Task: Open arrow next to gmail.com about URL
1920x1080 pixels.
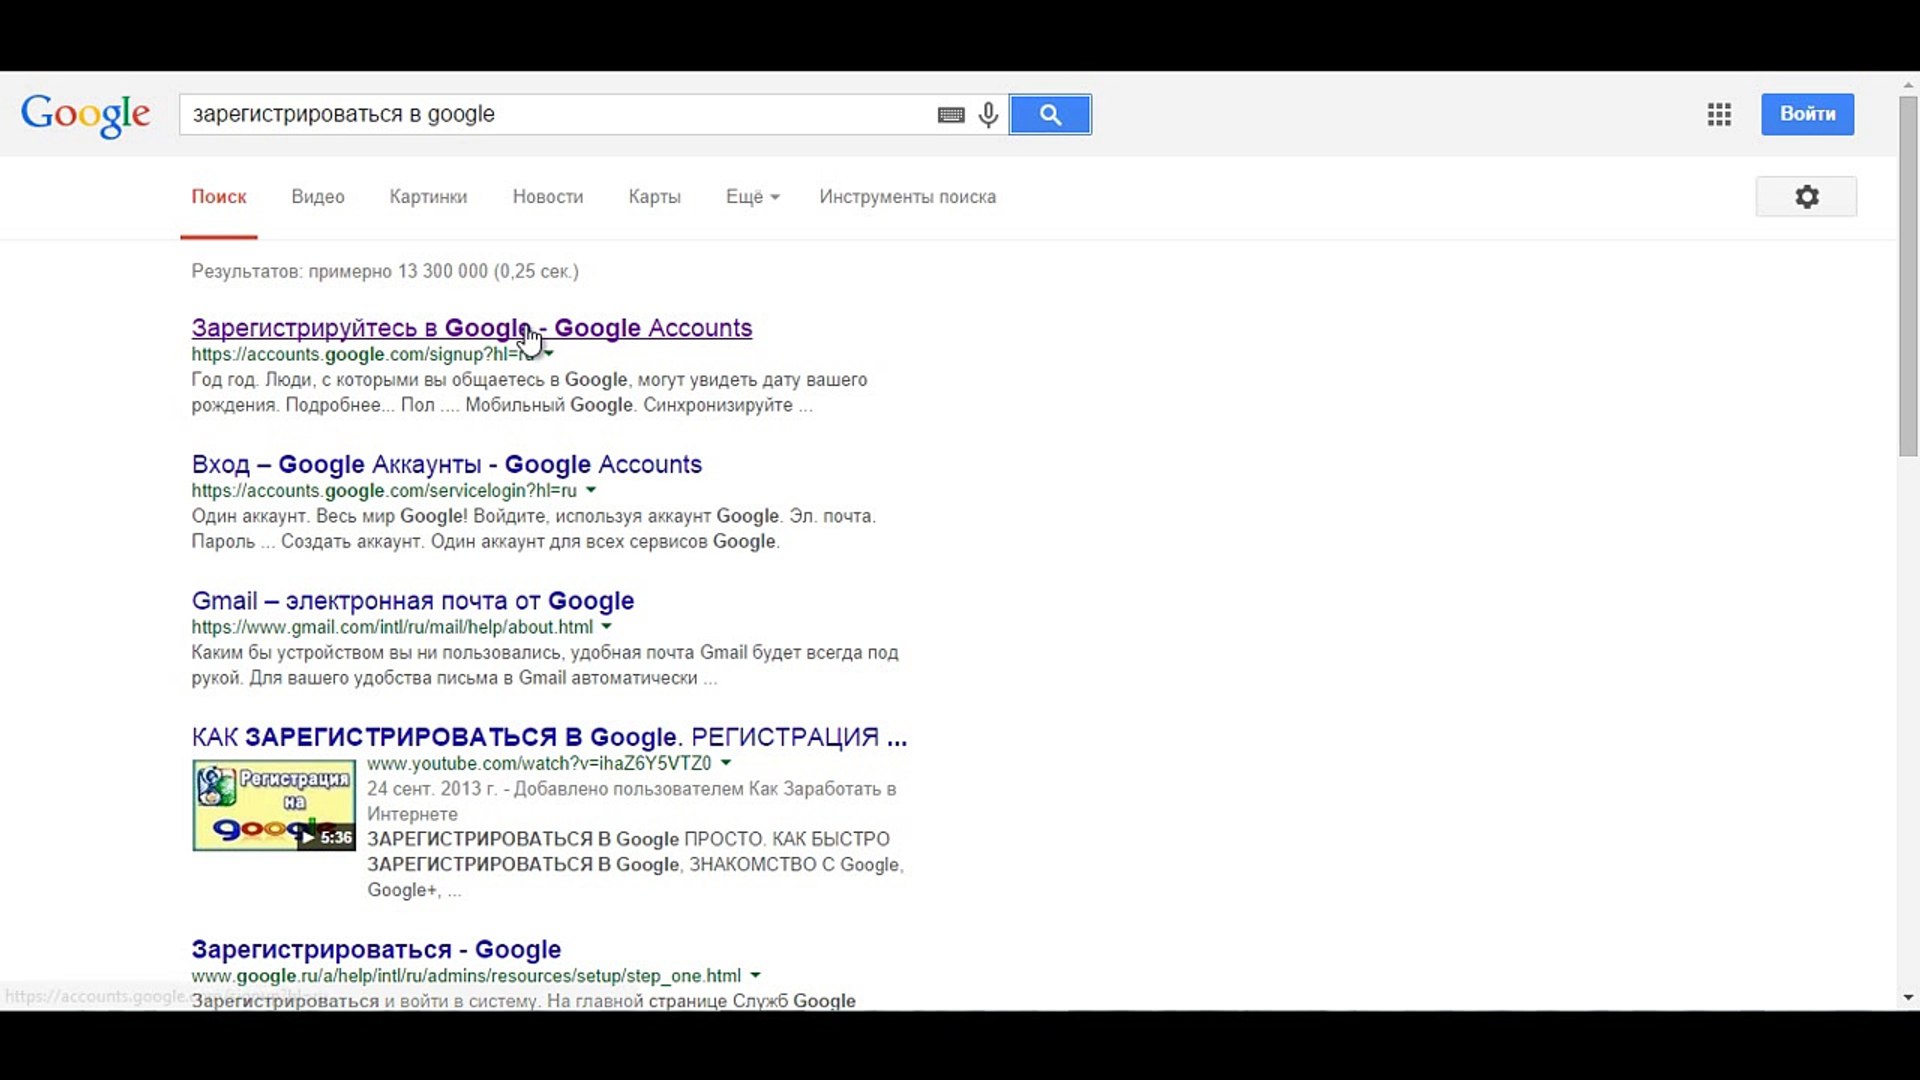Action: (607, 627)
